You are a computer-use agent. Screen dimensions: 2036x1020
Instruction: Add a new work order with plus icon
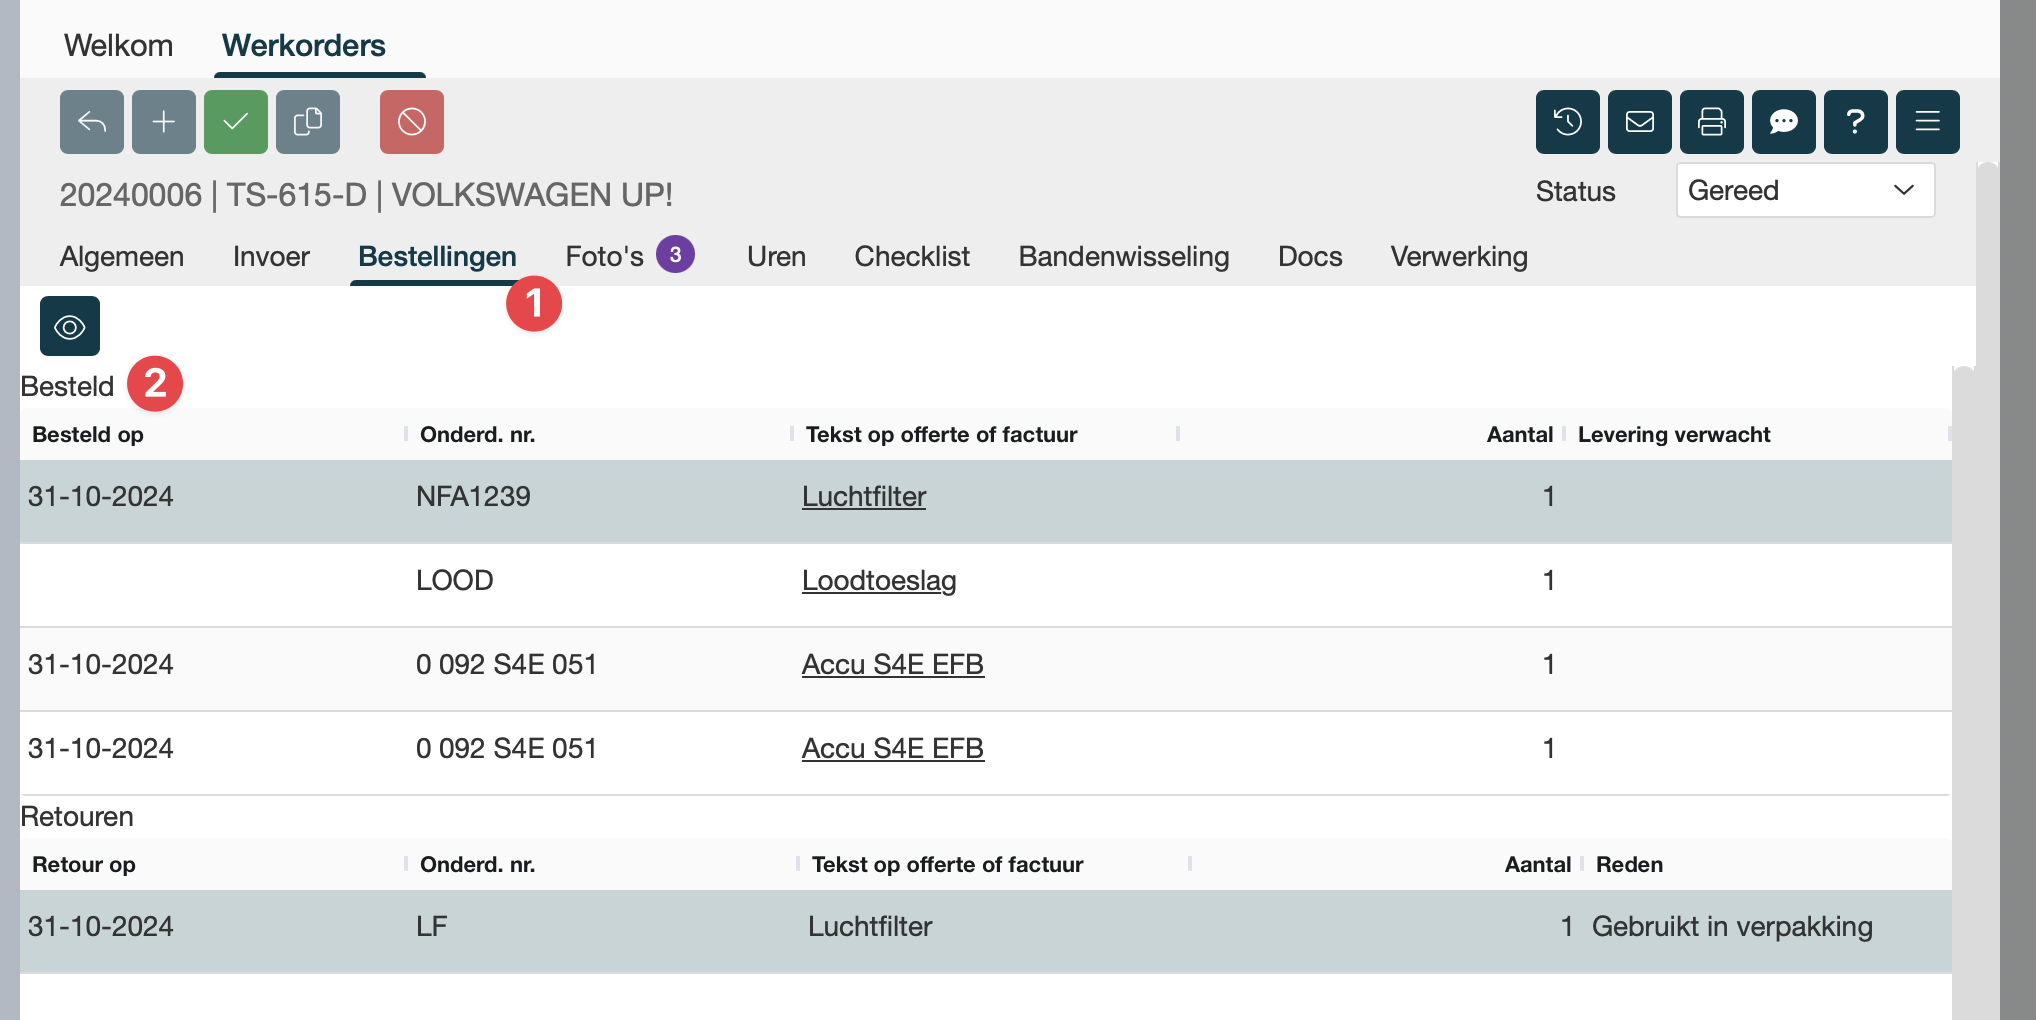(164, 122)
